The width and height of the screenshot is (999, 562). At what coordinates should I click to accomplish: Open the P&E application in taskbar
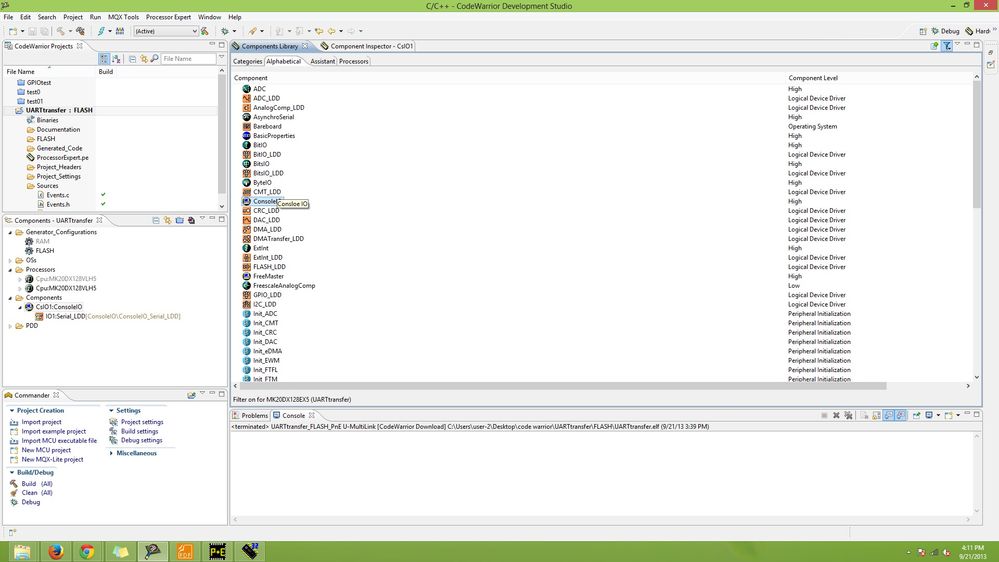click(217, 551)
